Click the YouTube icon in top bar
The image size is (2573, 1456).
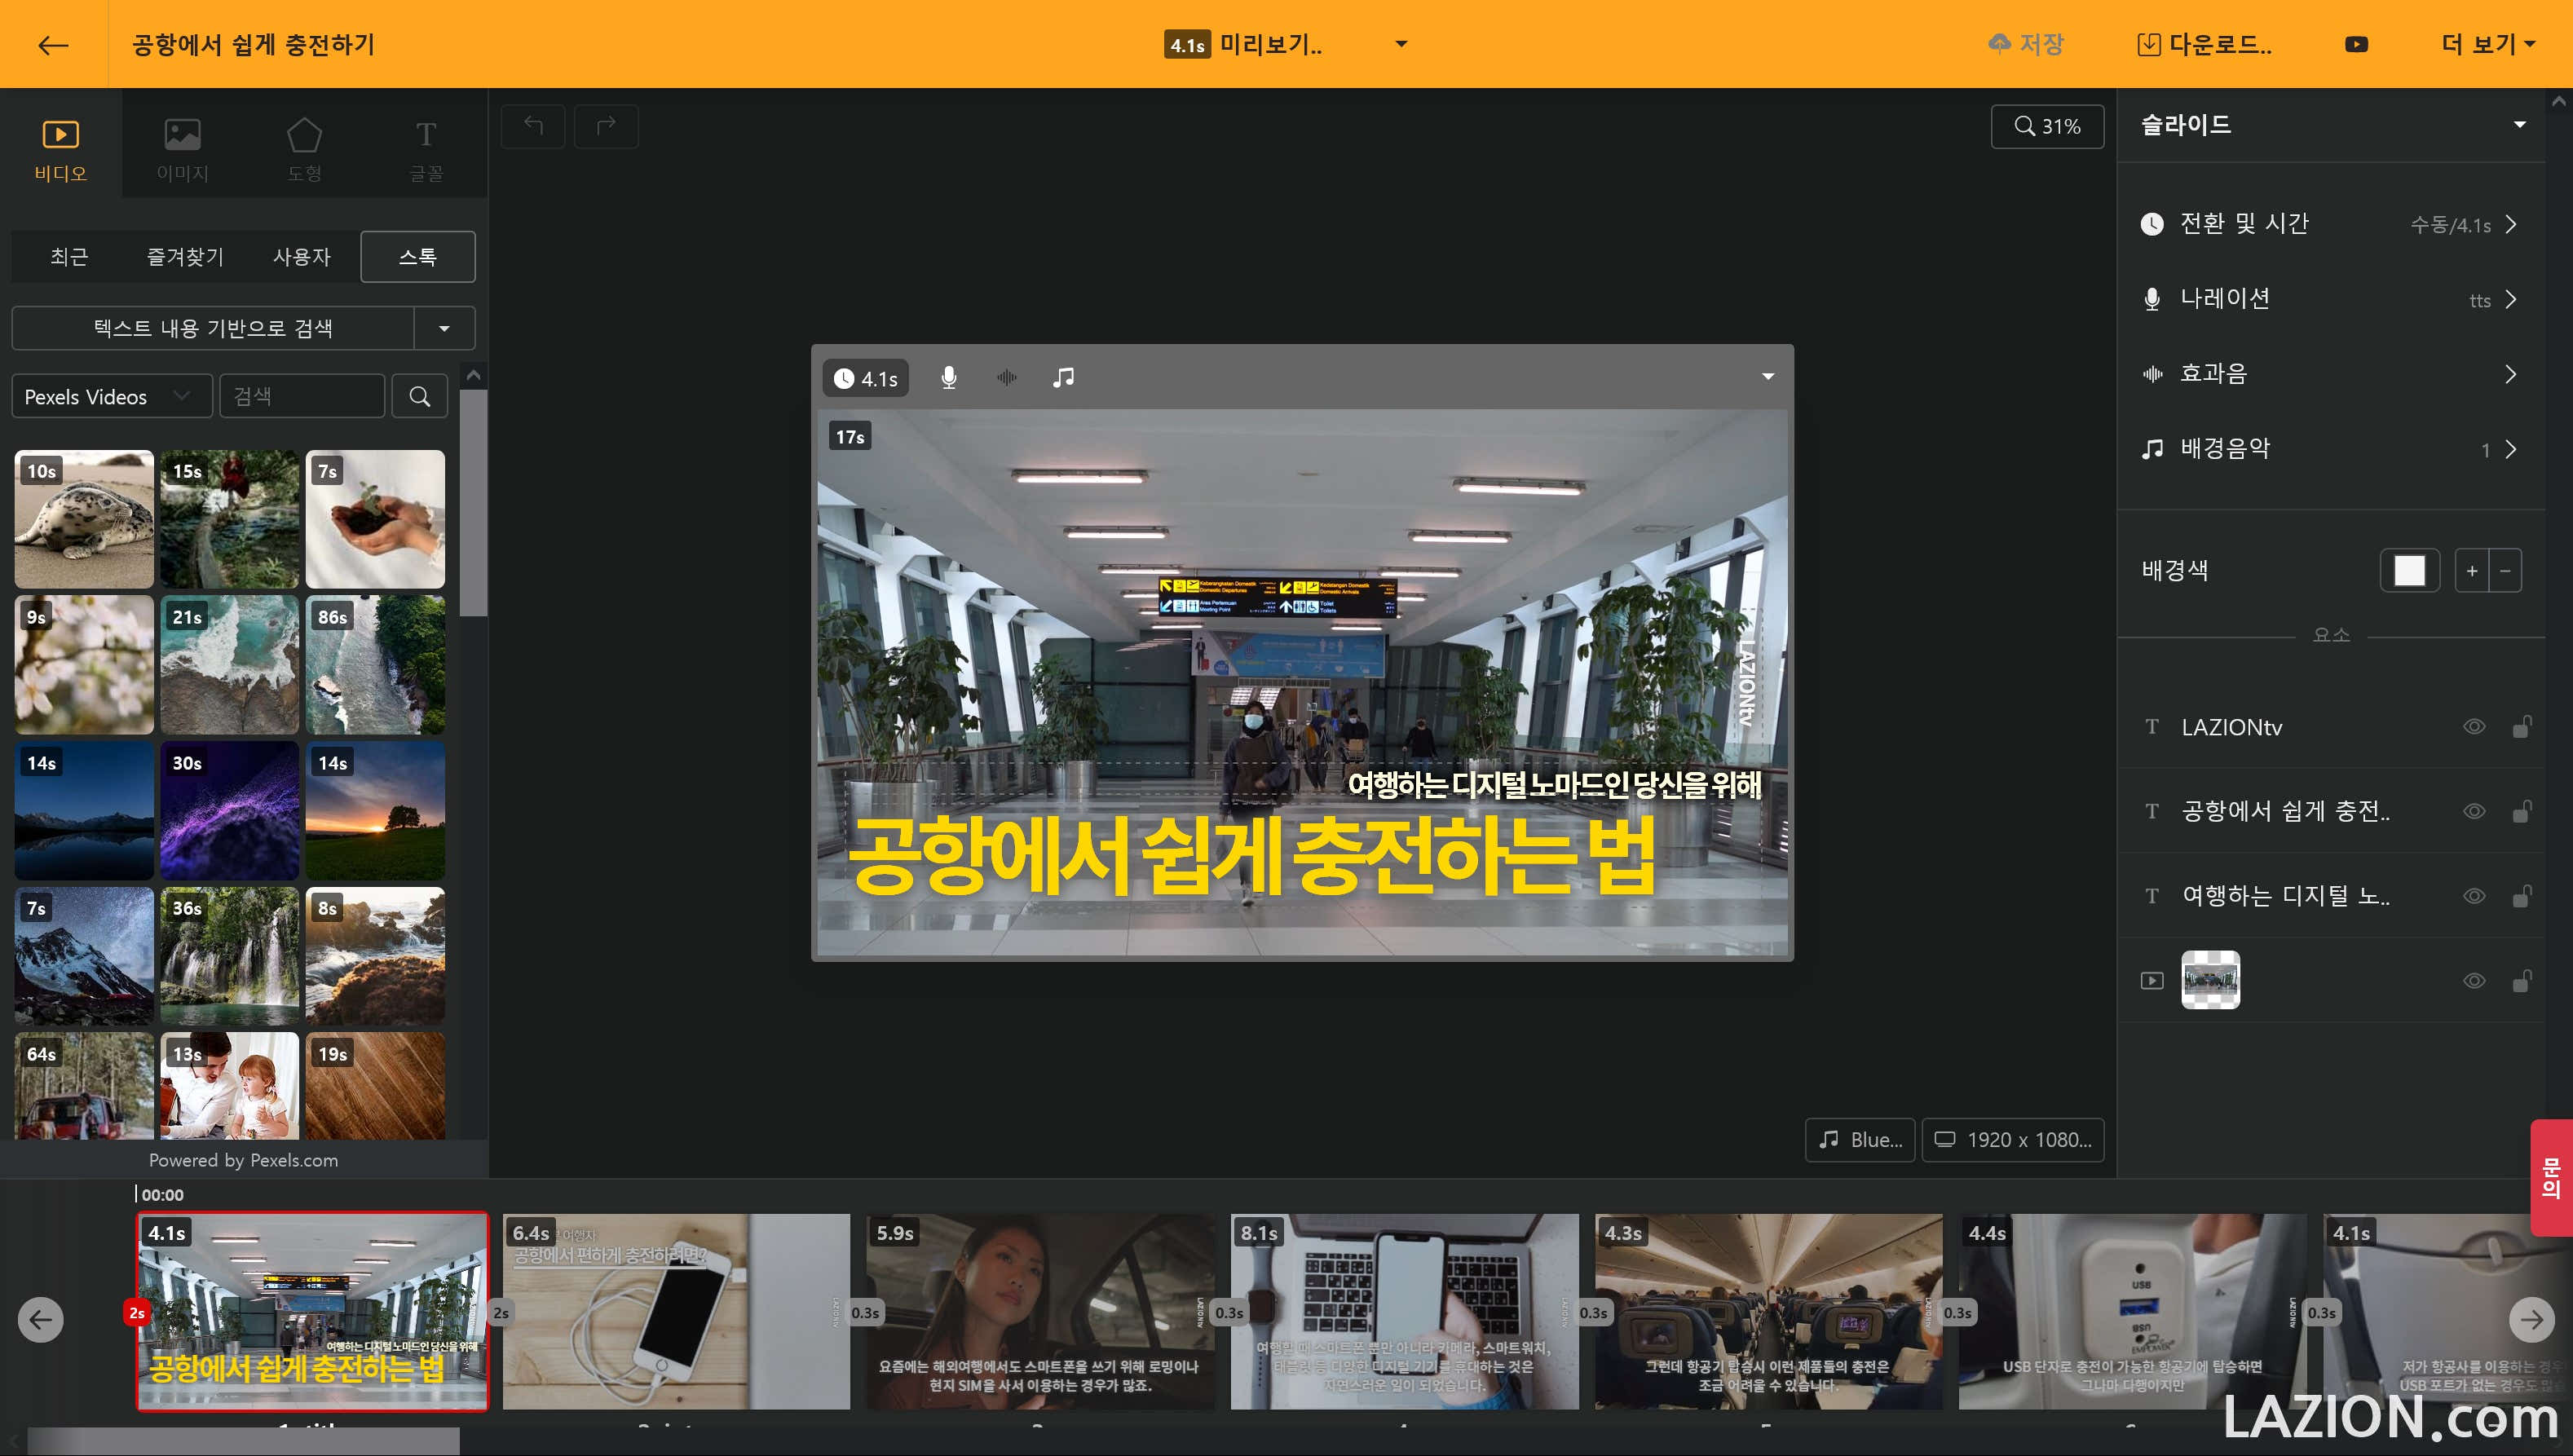tap(2356, 44)
